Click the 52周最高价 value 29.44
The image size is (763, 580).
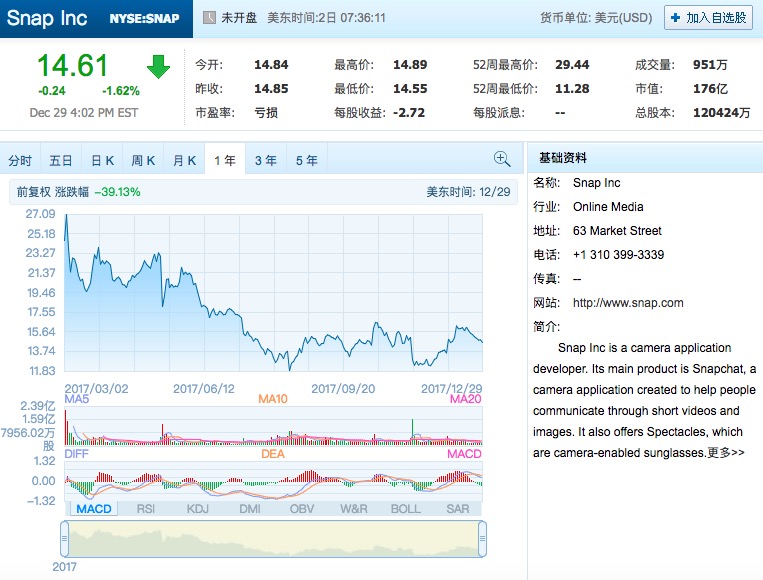(572, 65)
